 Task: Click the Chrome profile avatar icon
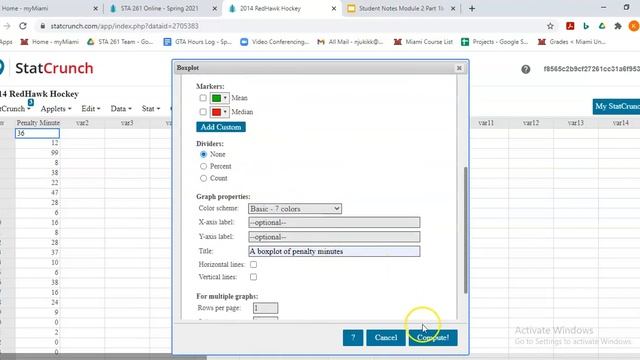tap(634, 26)
